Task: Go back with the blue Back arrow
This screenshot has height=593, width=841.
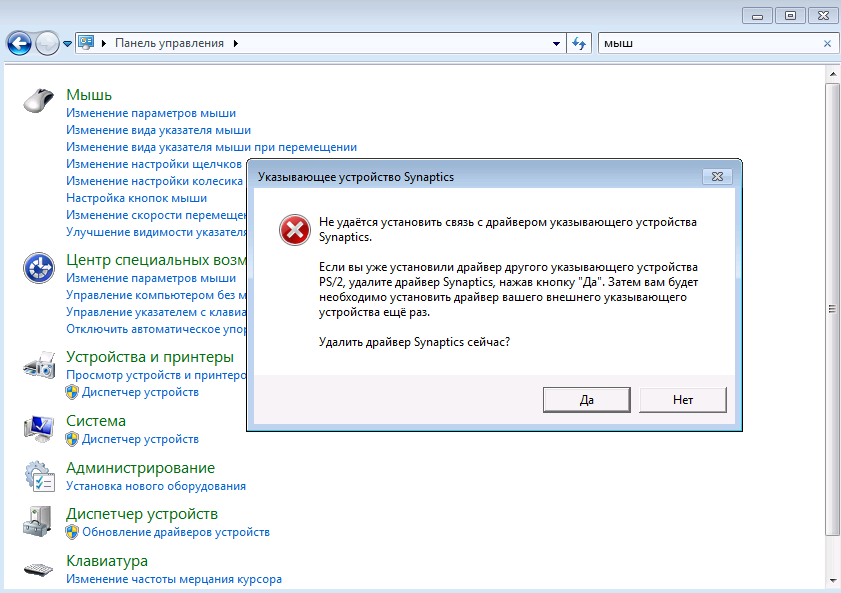Action: (19, 43)
